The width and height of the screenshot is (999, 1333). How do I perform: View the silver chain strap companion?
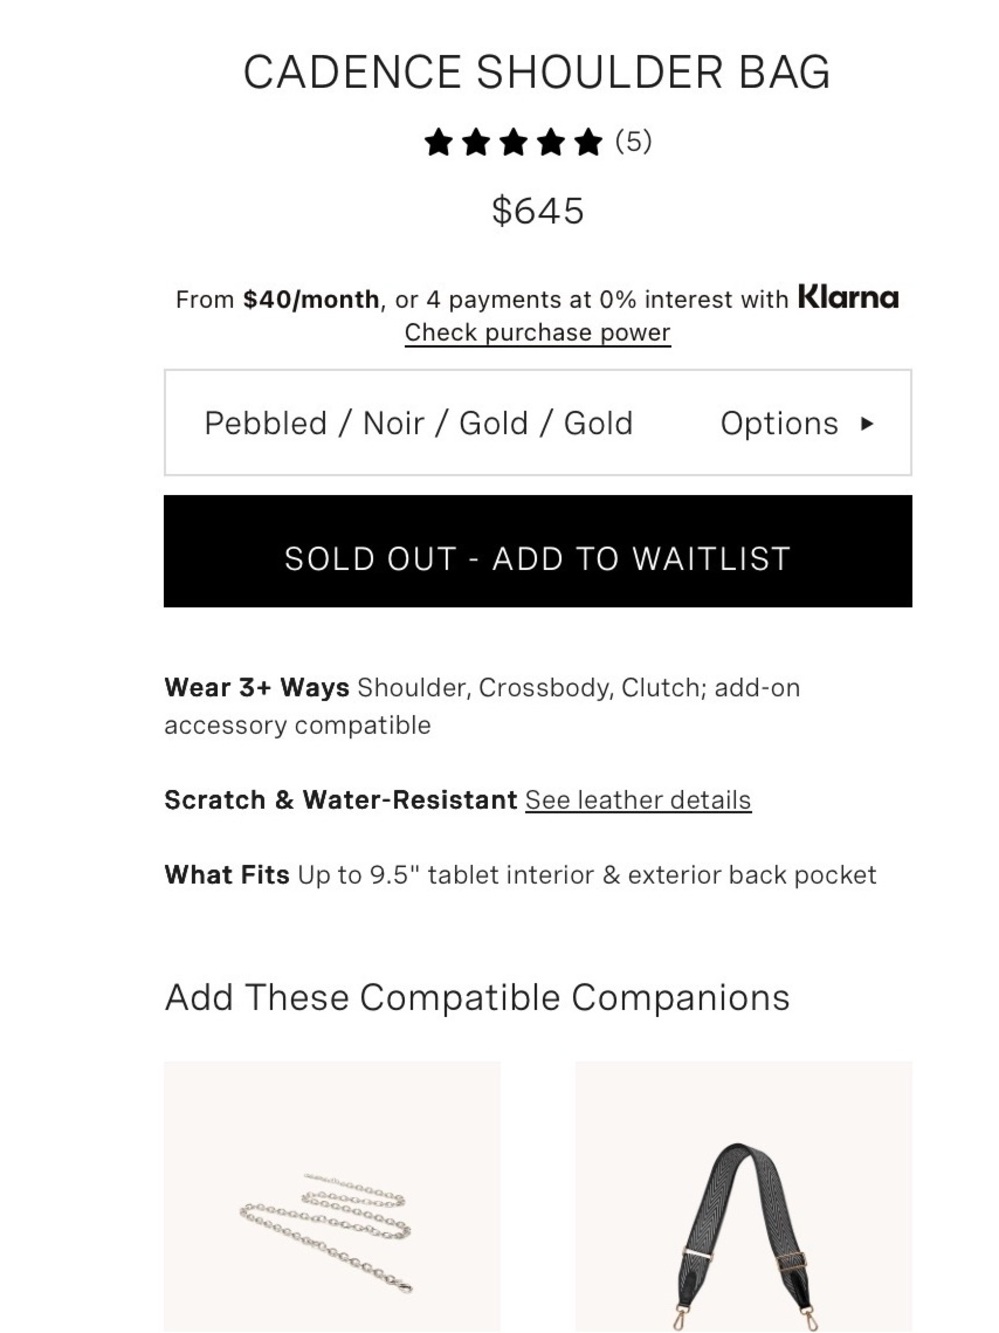point(332,1196)
